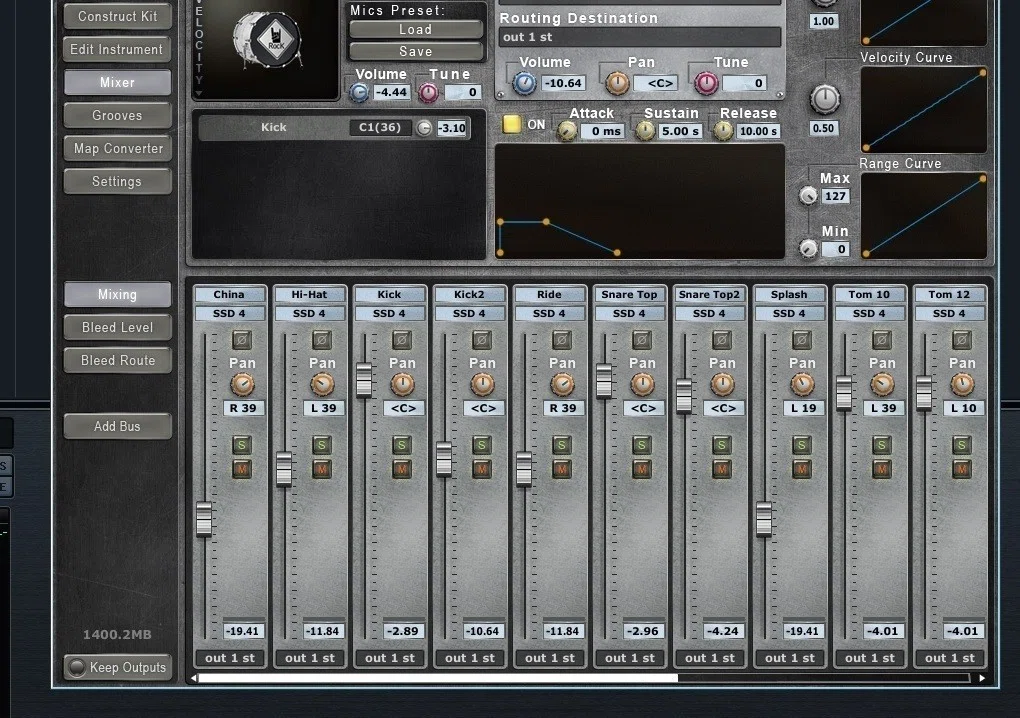Mute the Kick2 channel
This screenshot has width=1020, height=718.
(481, 469)
